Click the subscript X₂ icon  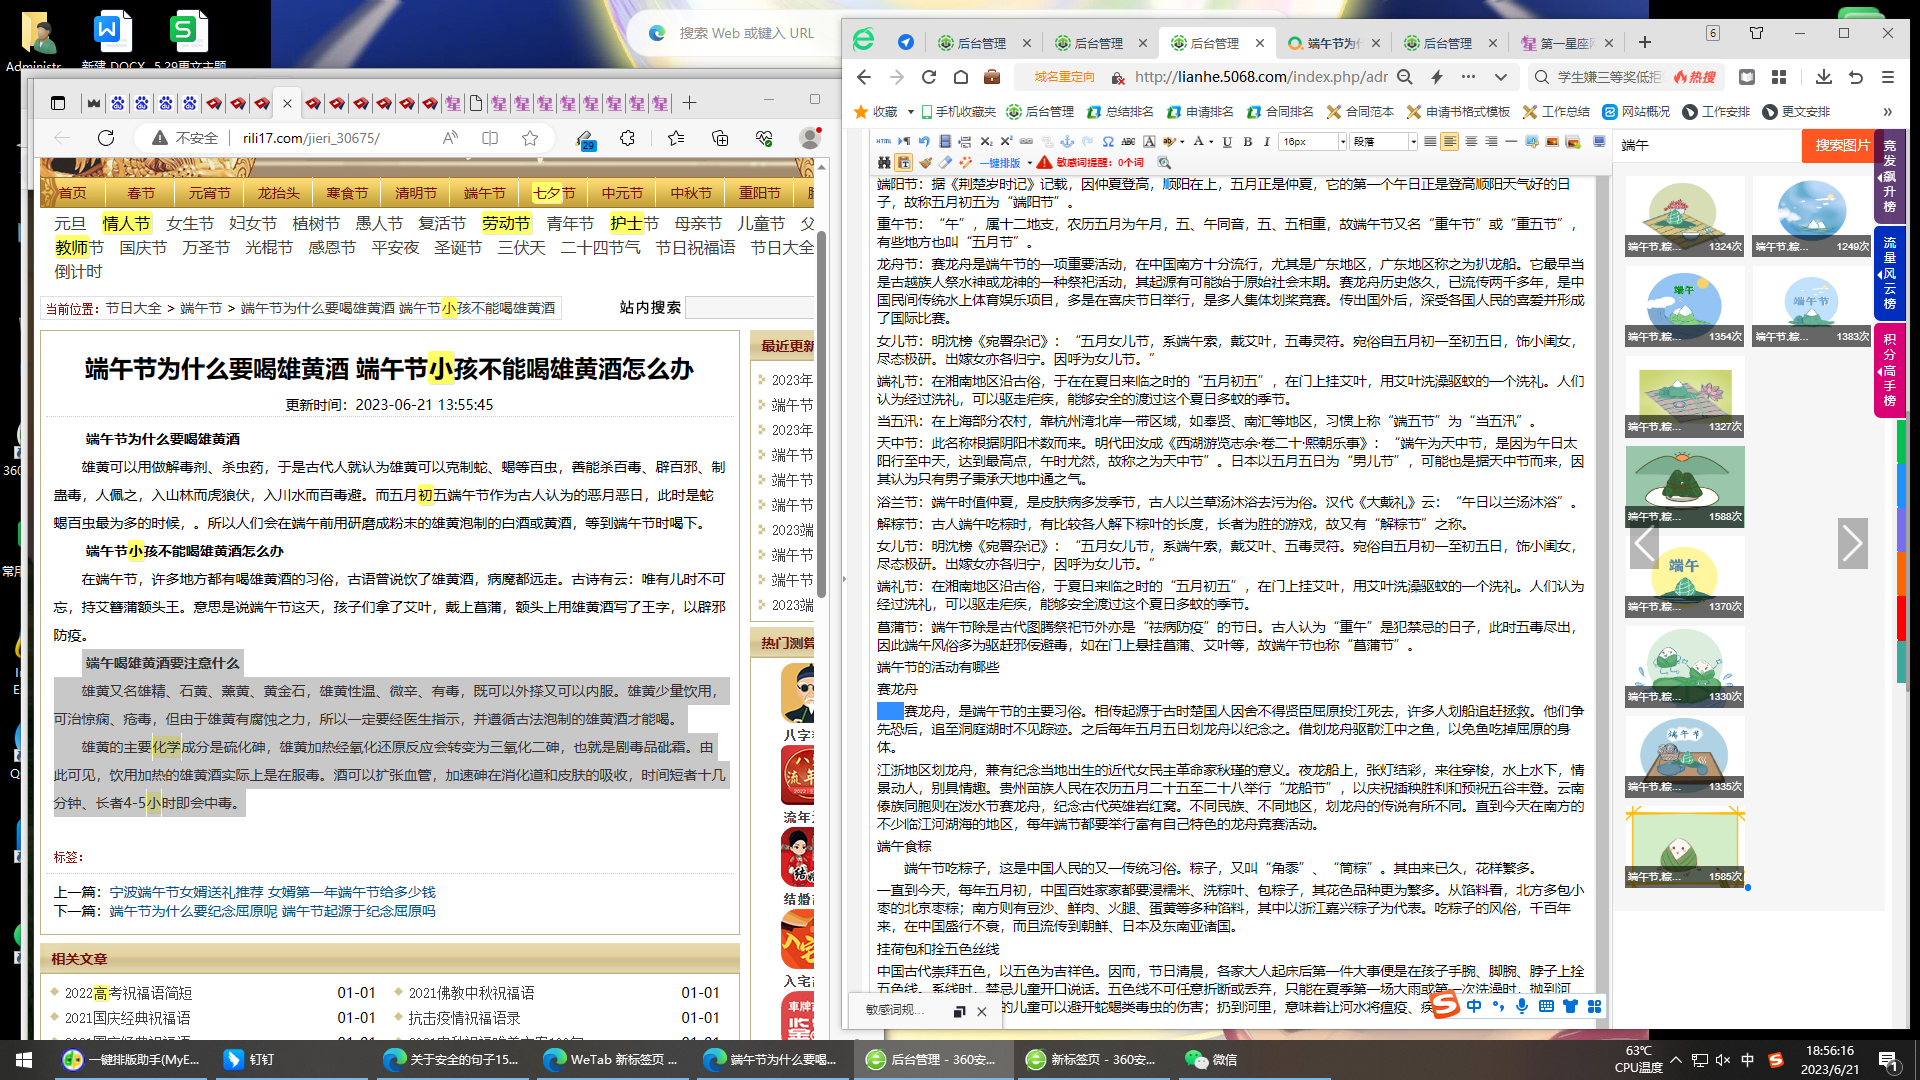pyautogui.click(x=986, y=142)
